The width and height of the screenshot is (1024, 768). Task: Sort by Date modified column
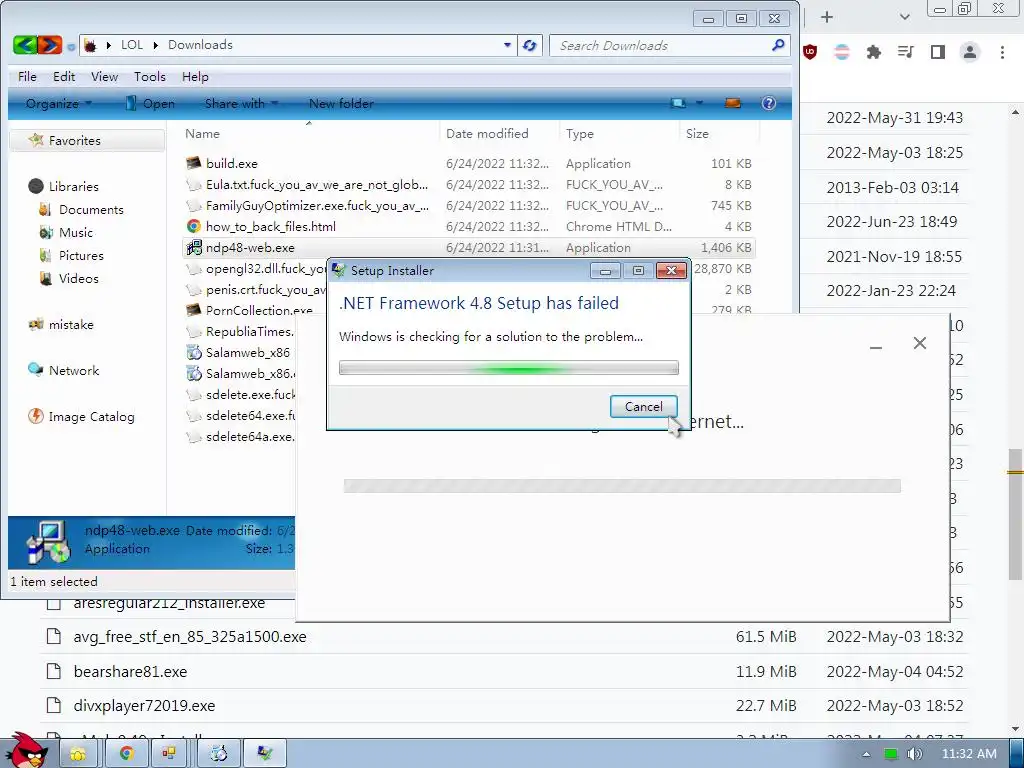coord(500,133)
